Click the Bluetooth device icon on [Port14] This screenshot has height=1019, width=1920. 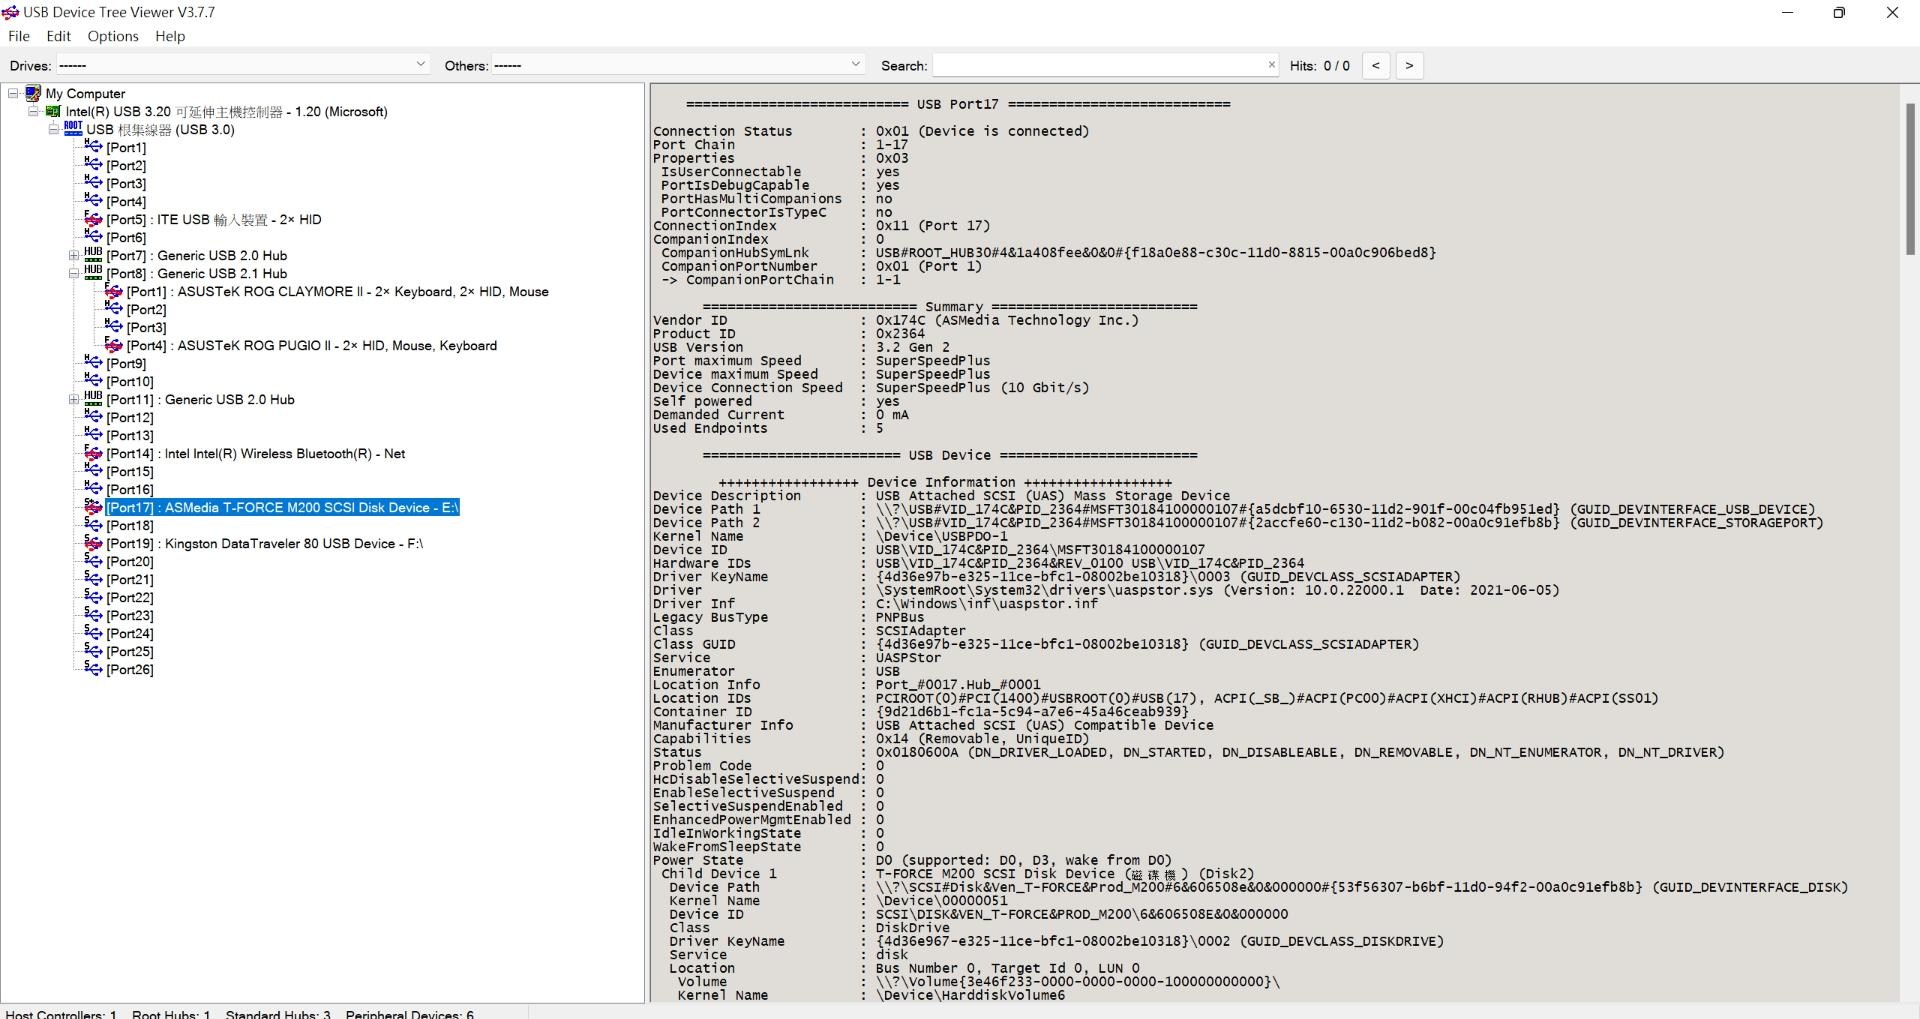93,453
